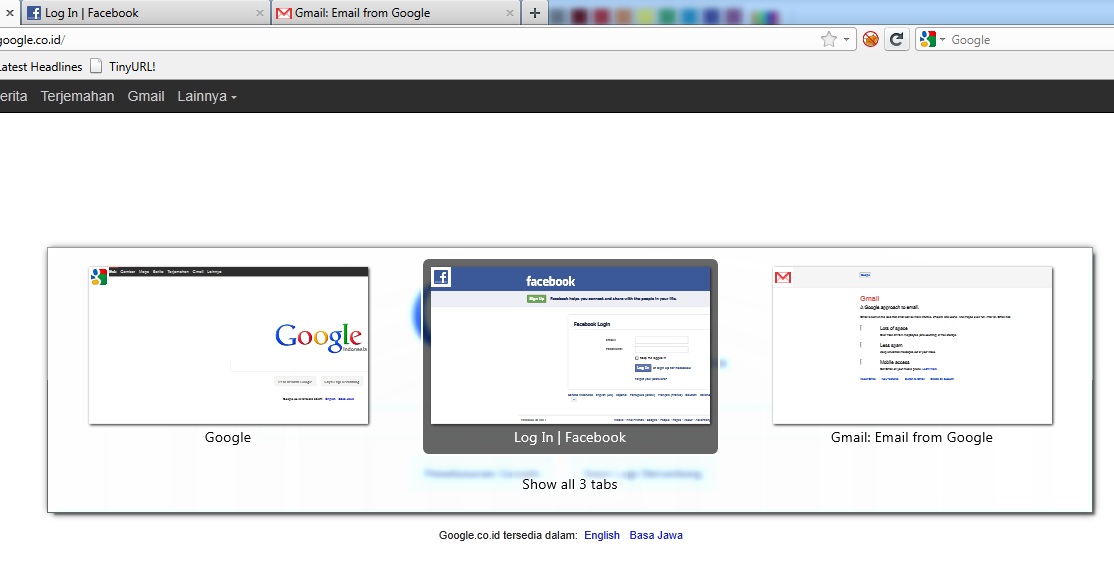Click the blocked-content extension icon
This screenshot has height=572, width=1114.
[870, 40]
